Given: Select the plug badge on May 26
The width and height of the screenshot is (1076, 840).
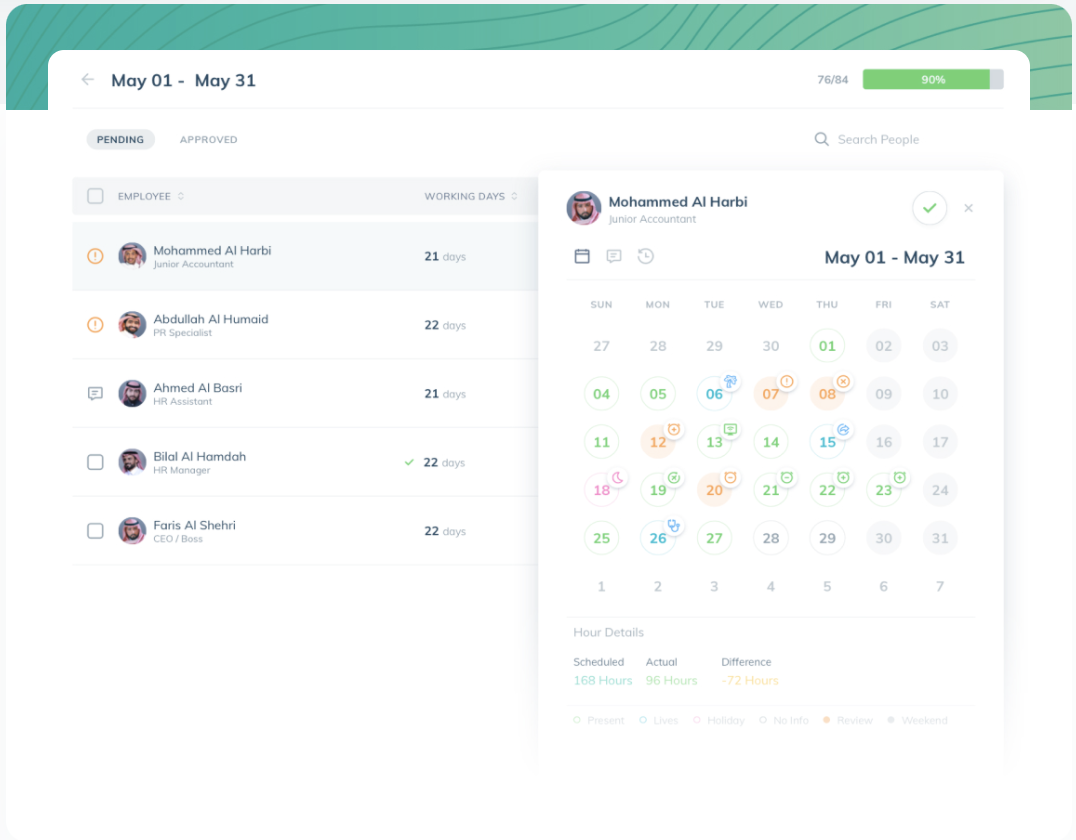Looking at the screenshot, I should pyautogui.click(x=672, y=525).
